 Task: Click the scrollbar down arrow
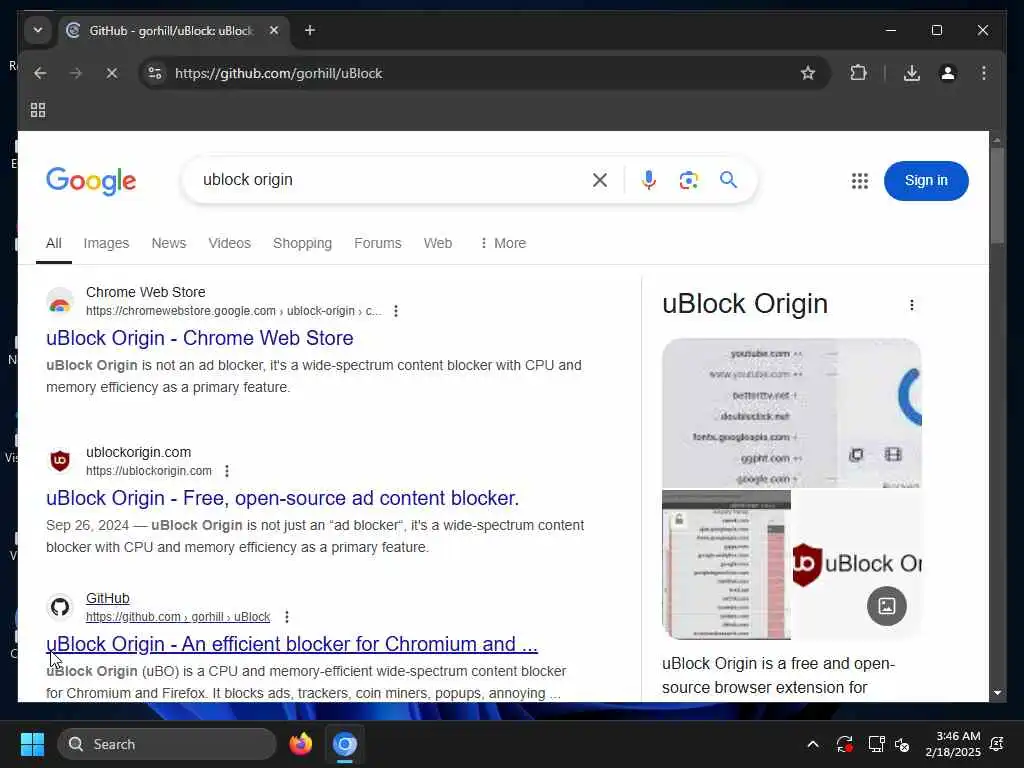[997, 692]
